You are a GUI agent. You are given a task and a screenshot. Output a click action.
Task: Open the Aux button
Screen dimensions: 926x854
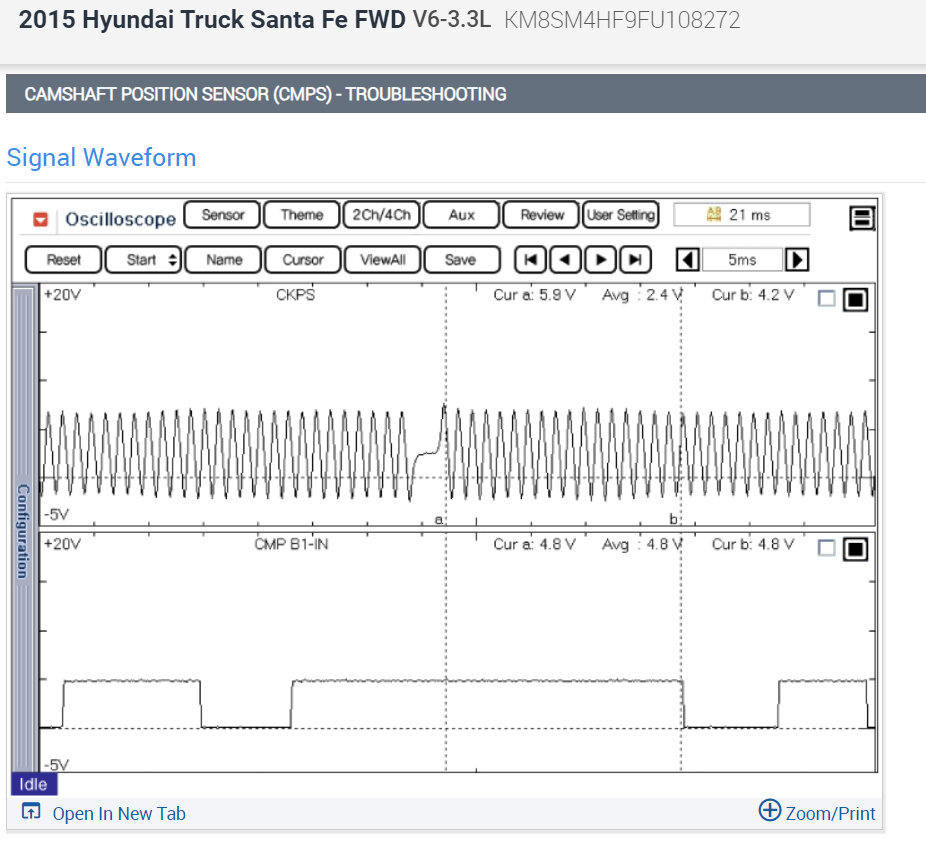pos(461,215)
